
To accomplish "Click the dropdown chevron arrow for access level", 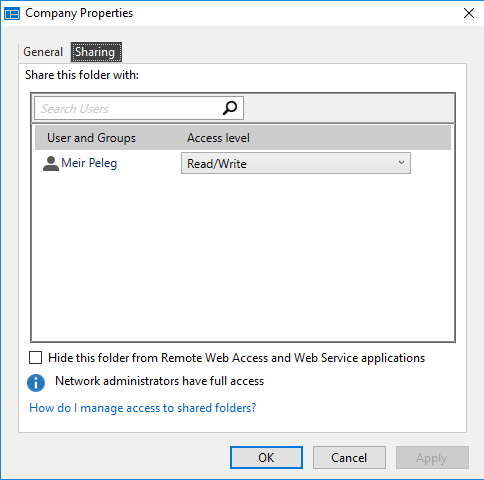I will point(401,163).
